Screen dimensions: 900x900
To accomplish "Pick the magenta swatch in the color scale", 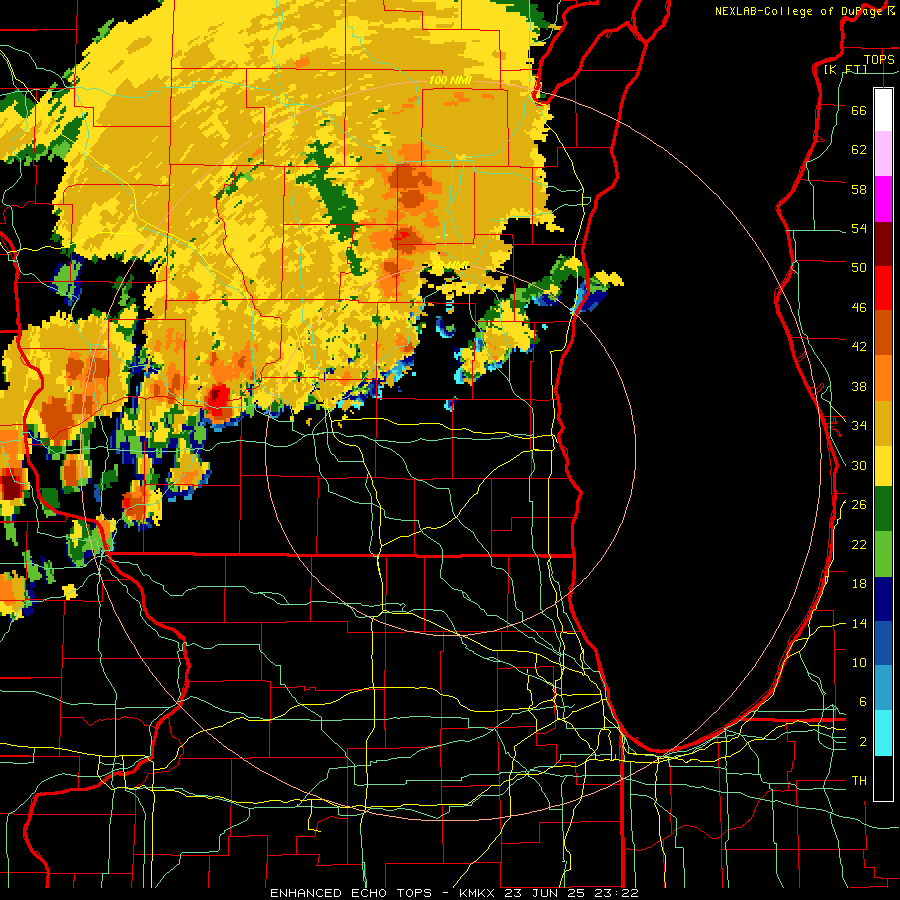I will (883, 199).
